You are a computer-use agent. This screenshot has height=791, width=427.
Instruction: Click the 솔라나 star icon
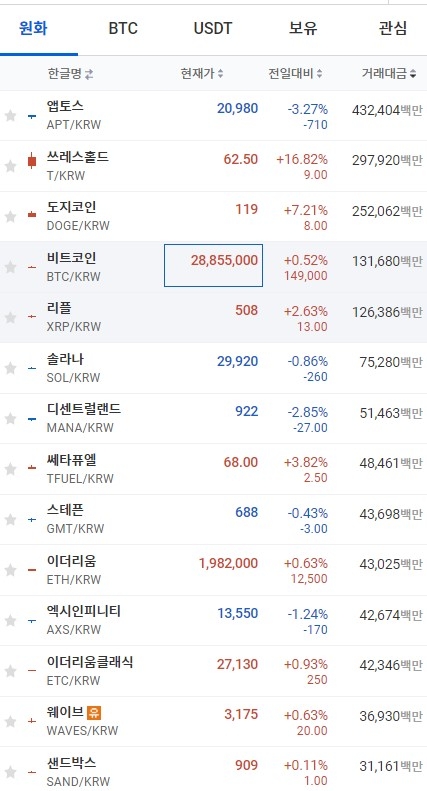(10, 368)
